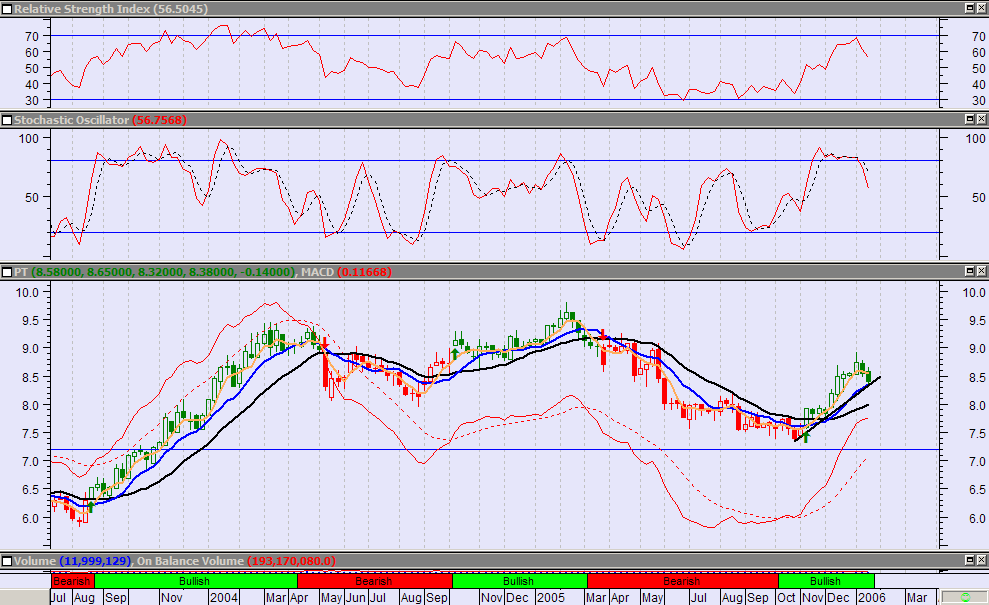Image resolution: width=989 pixels, height=605 pixels.
Task: Maximize the PT price chart panel
Action: (x=968, y=272)
